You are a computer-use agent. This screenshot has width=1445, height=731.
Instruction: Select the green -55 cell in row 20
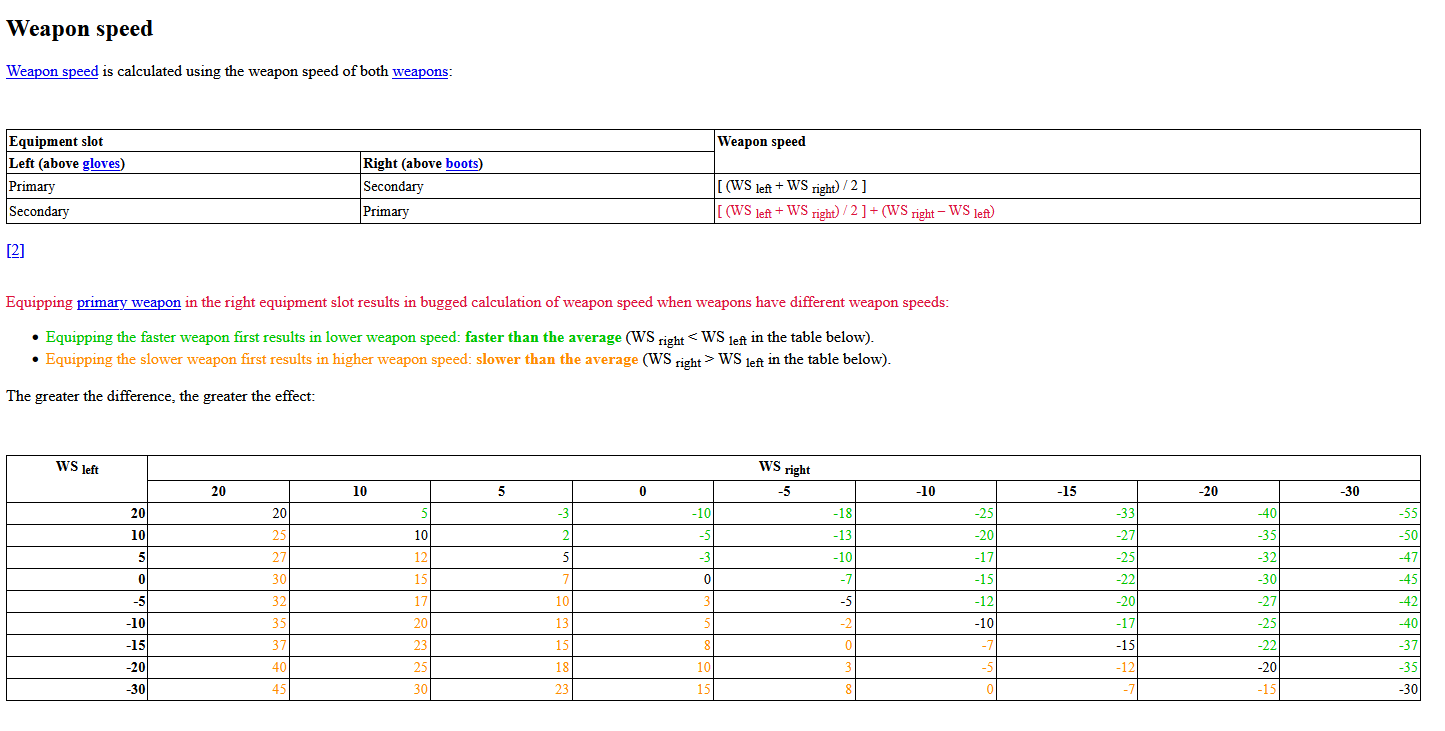[1350, 513]
